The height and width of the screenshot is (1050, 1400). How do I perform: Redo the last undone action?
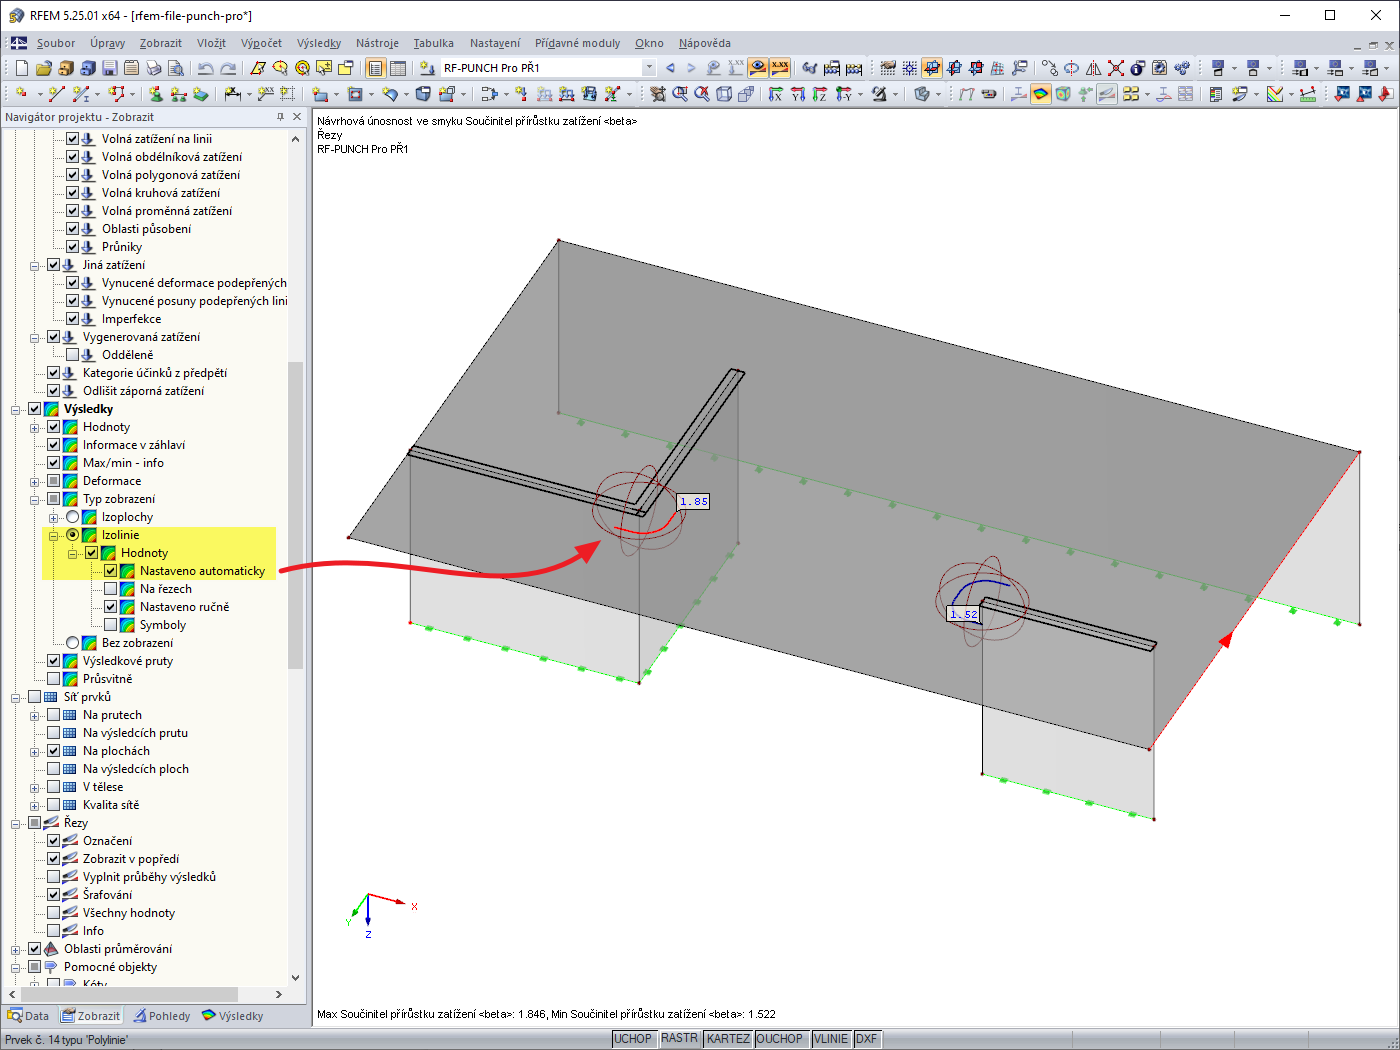[228, 68]
